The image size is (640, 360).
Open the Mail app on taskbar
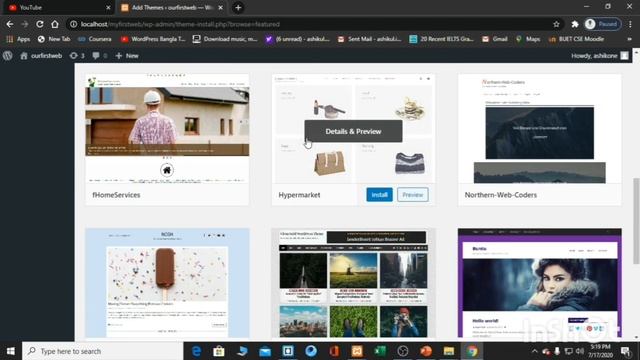pos(265,351)
